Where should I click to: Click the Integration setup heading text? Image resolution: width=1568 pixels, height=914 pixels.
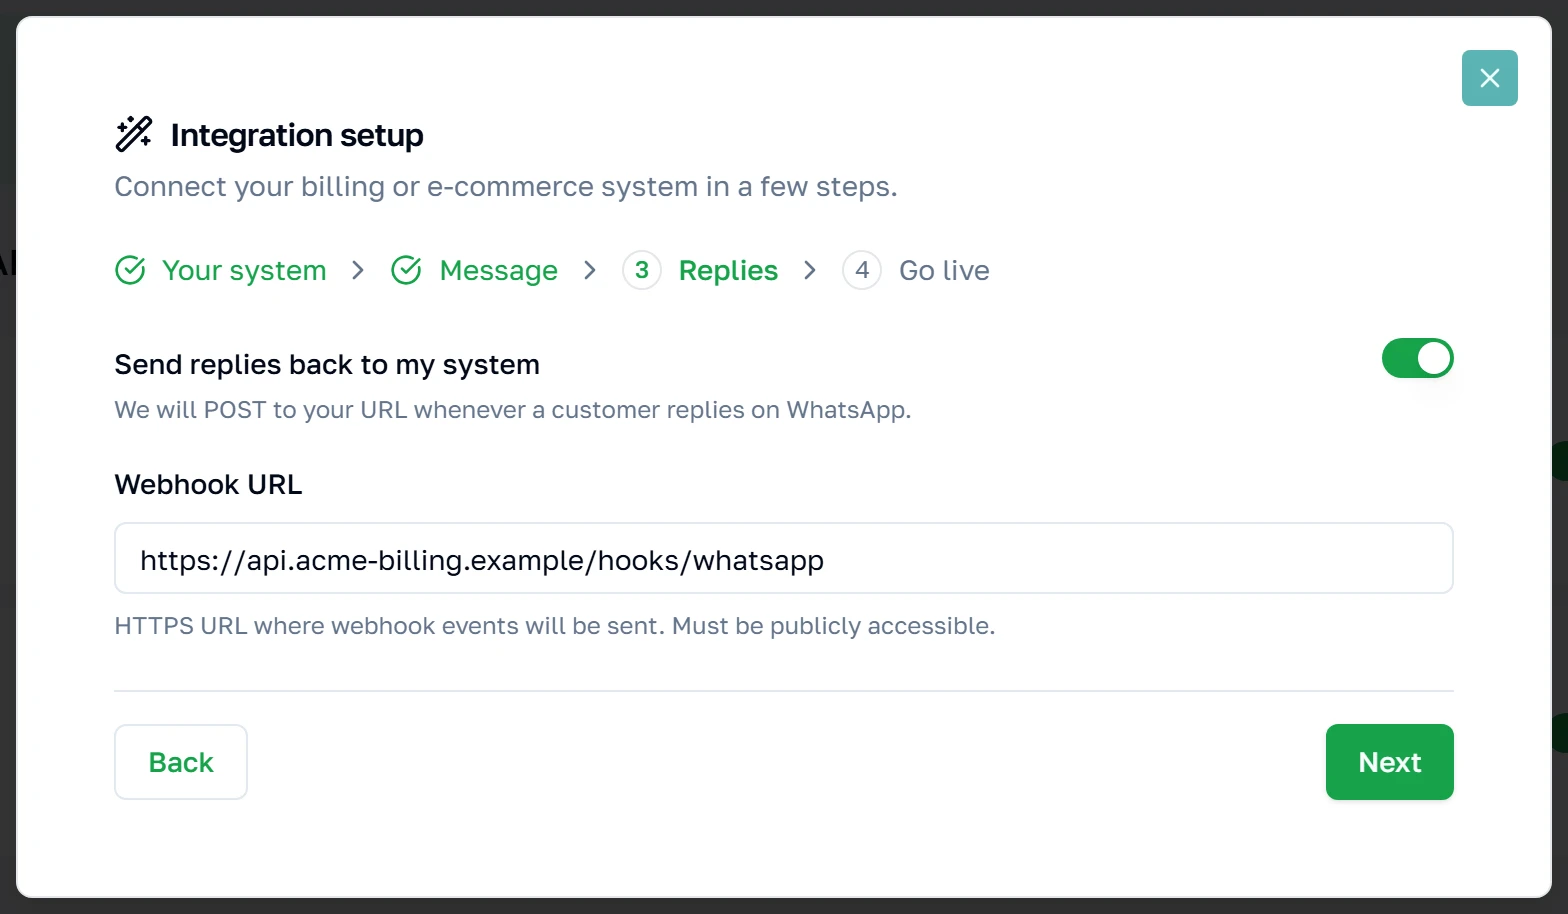tap(297, 135)
